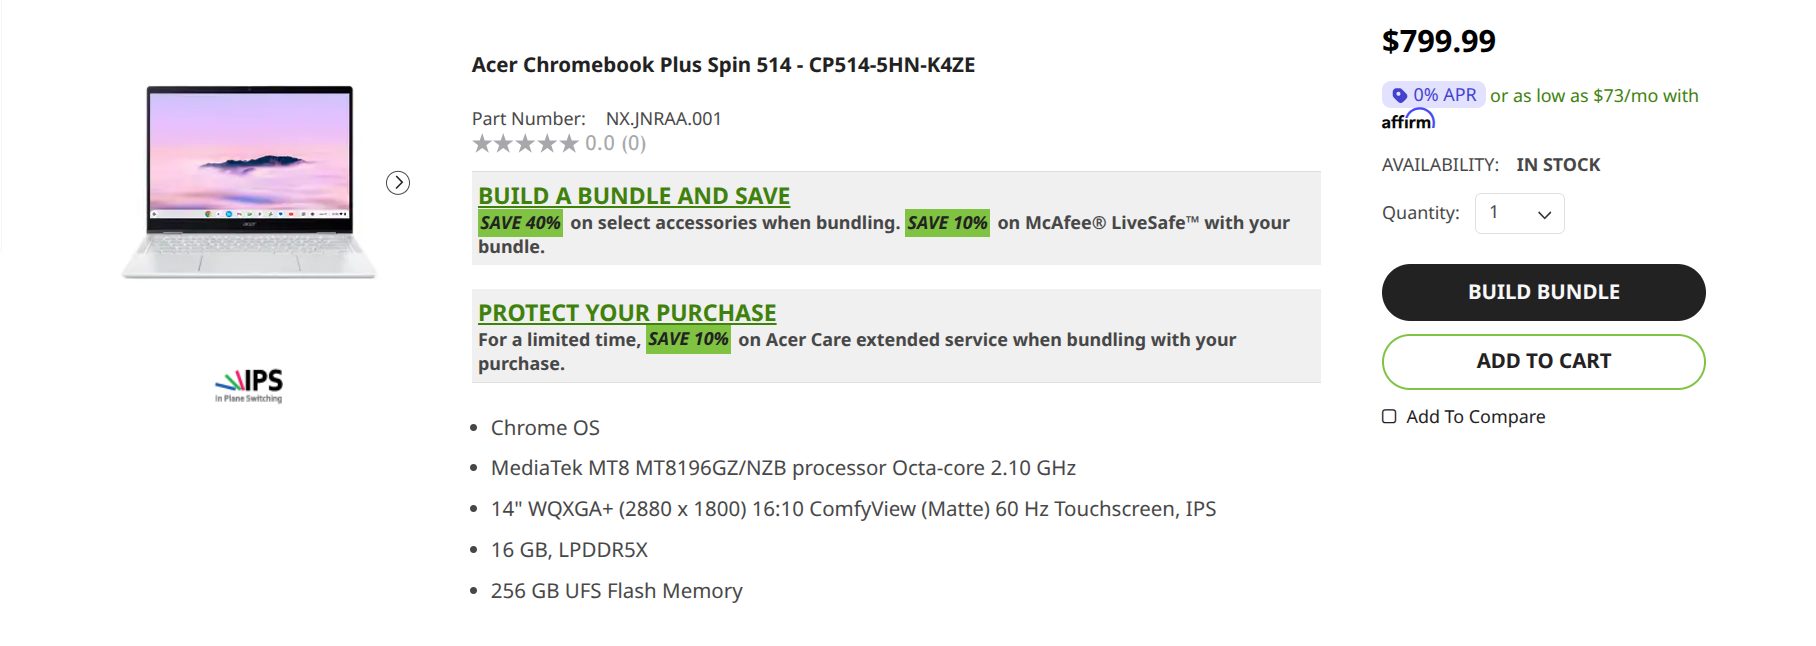
Task: Click the IPS In Plane Switching icon
Action: point(249,385)
